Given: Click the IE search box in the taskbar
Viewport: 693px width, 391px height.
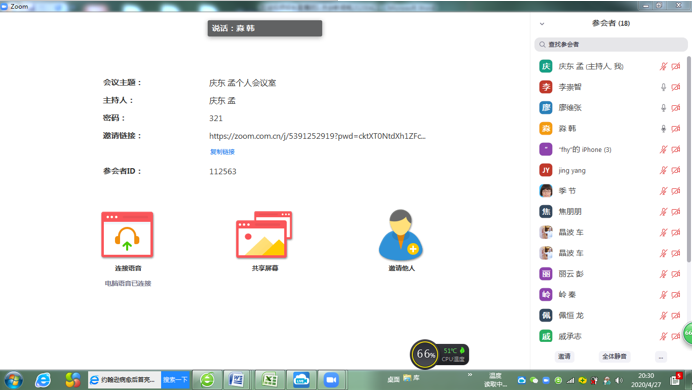Looking at the screenshot, I should [x=125, y=380].
